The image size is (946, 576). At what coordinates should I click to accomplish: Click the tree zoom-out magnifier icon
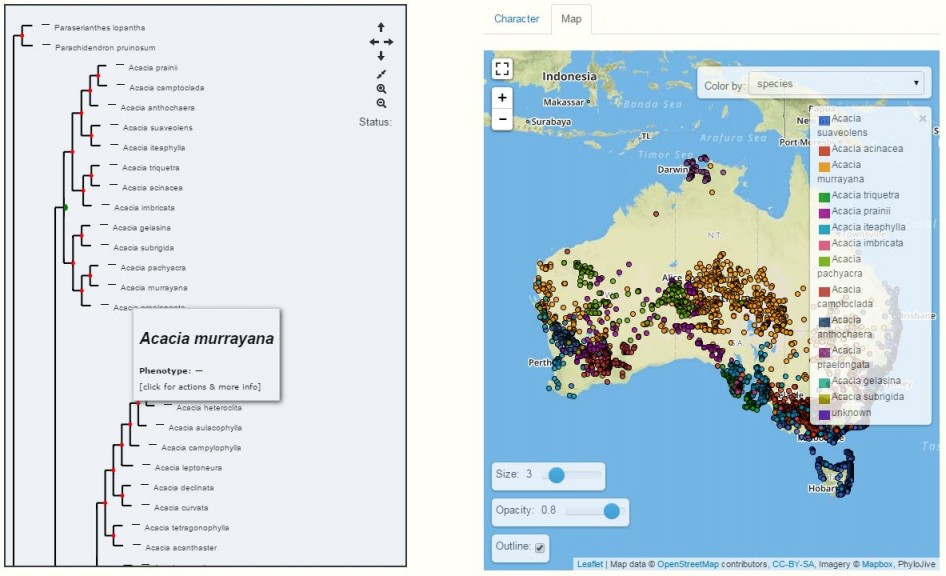coord(381,104)
